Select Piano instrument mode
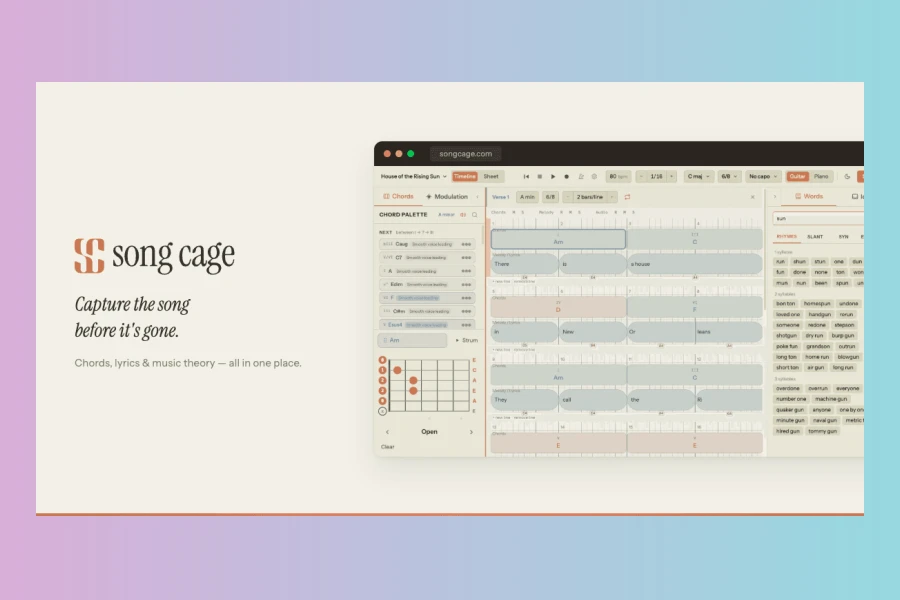Image resolution: width=900 pixels, height=600 pixels. (821, 176)
